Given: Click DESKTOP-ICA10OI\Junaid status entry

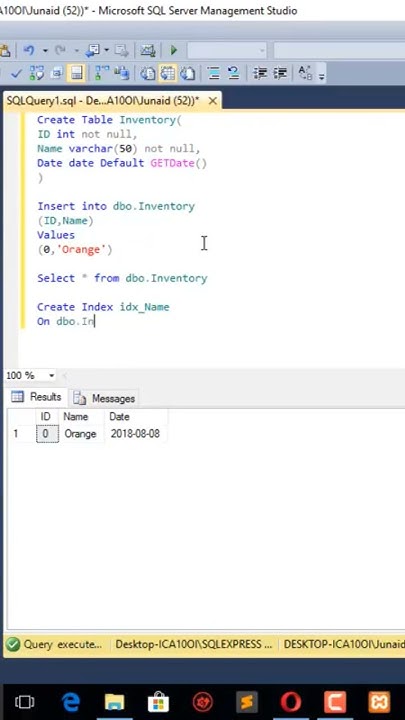Looking at the screenshot, I should tap(343, 645).
